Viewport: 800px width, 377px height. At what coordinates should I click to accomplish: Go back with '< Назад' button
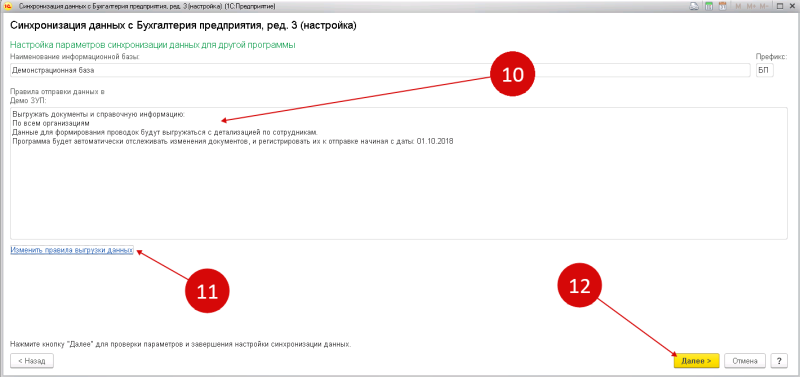click(x=32, y=361)
